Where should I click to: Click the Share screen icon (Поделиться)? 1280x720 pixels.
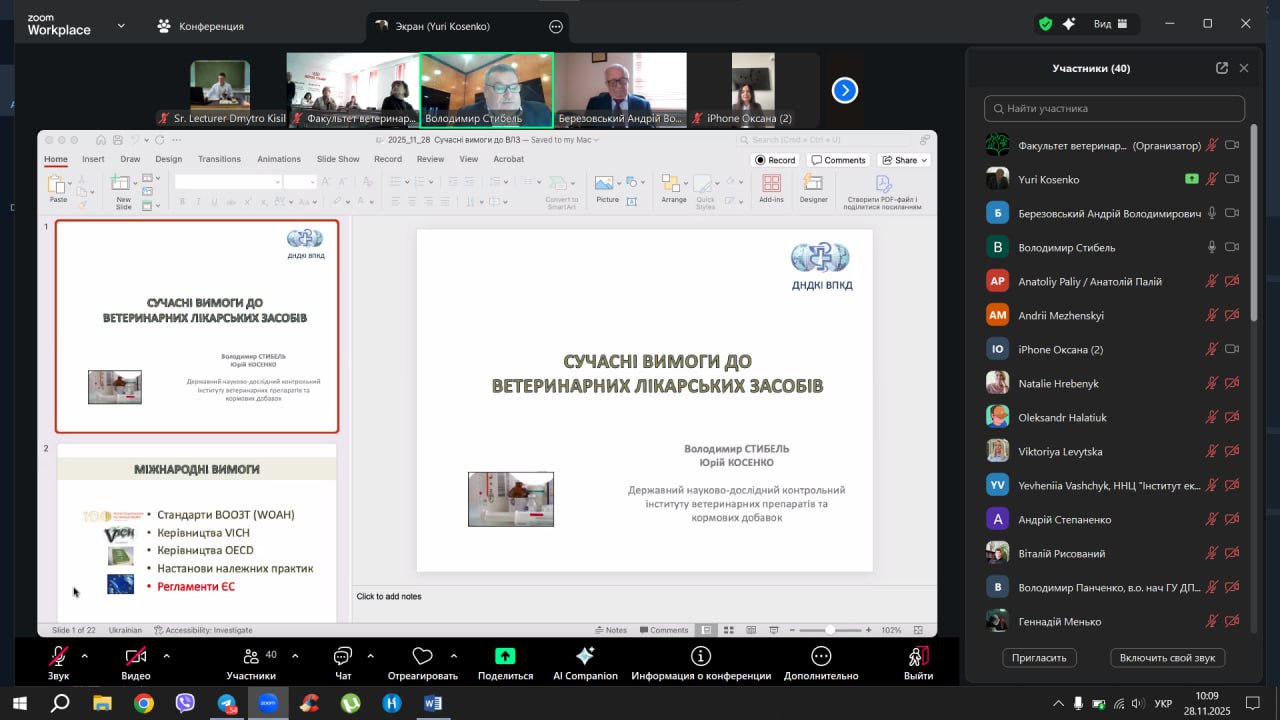coord(505,656)
